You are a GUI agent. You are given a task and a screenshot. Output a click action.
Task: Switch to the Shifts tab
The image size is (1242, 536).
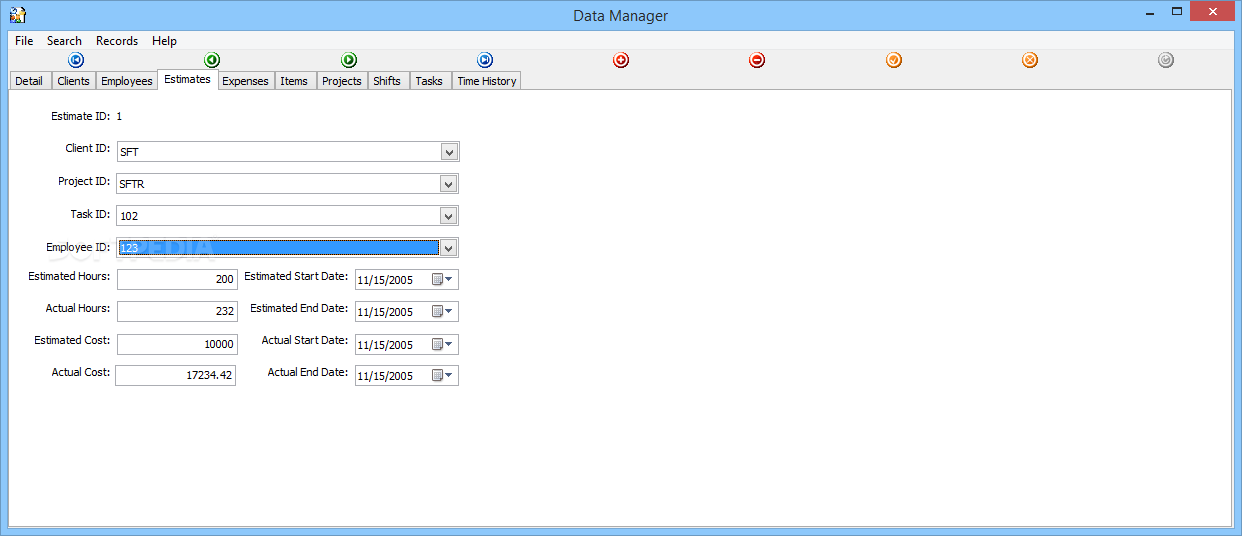pyautogui.click(x=387, y=81)
